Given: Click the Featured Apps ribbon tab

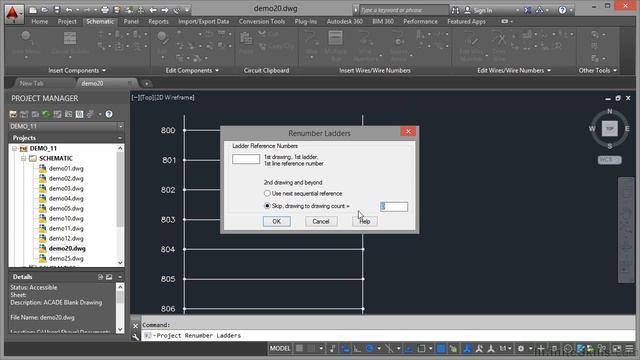Looking at the screenshot, I should click(467, 21).
